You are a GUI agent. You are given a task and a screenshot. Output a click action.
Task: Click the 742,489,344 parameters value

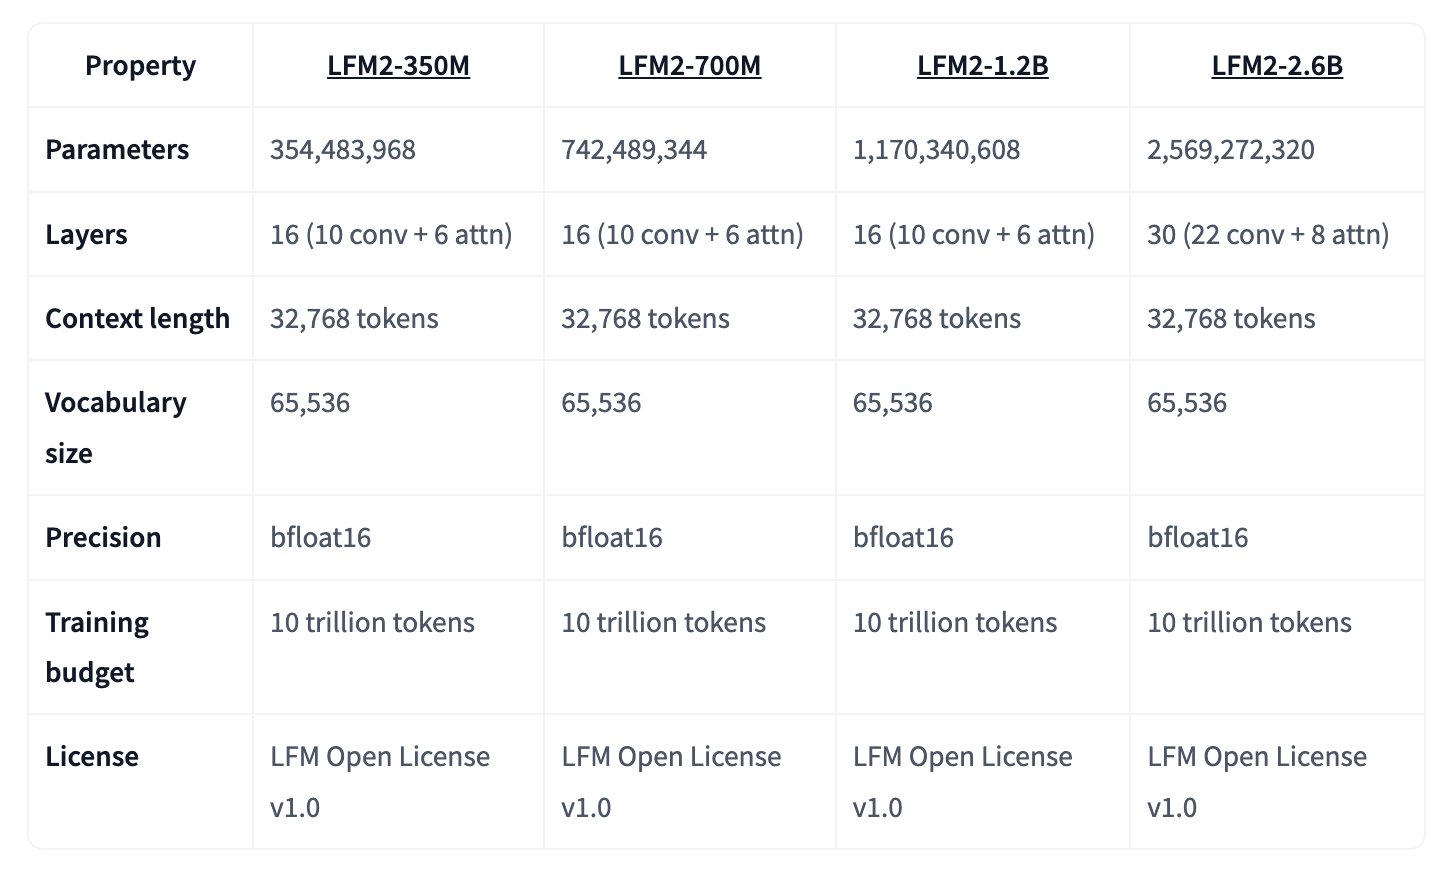(x=634, y=150)
